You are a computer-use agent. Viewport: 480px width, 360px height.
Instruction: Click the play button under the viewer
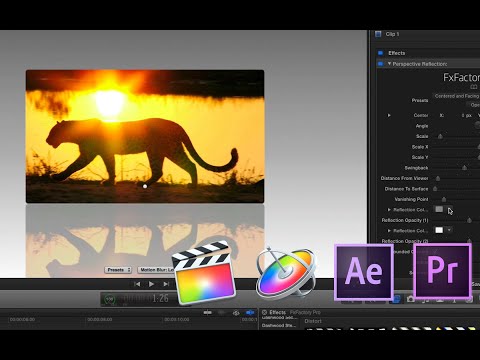pyautogui.click(x=151, y=284)
